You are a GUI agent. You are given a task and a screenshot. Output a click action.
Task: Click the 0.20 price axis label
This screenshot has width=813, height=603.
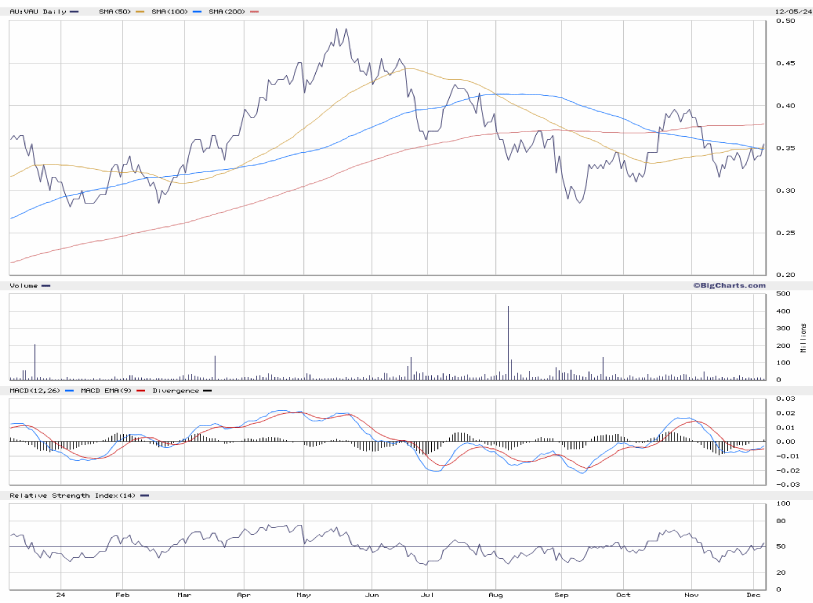[x=785, y=275]
